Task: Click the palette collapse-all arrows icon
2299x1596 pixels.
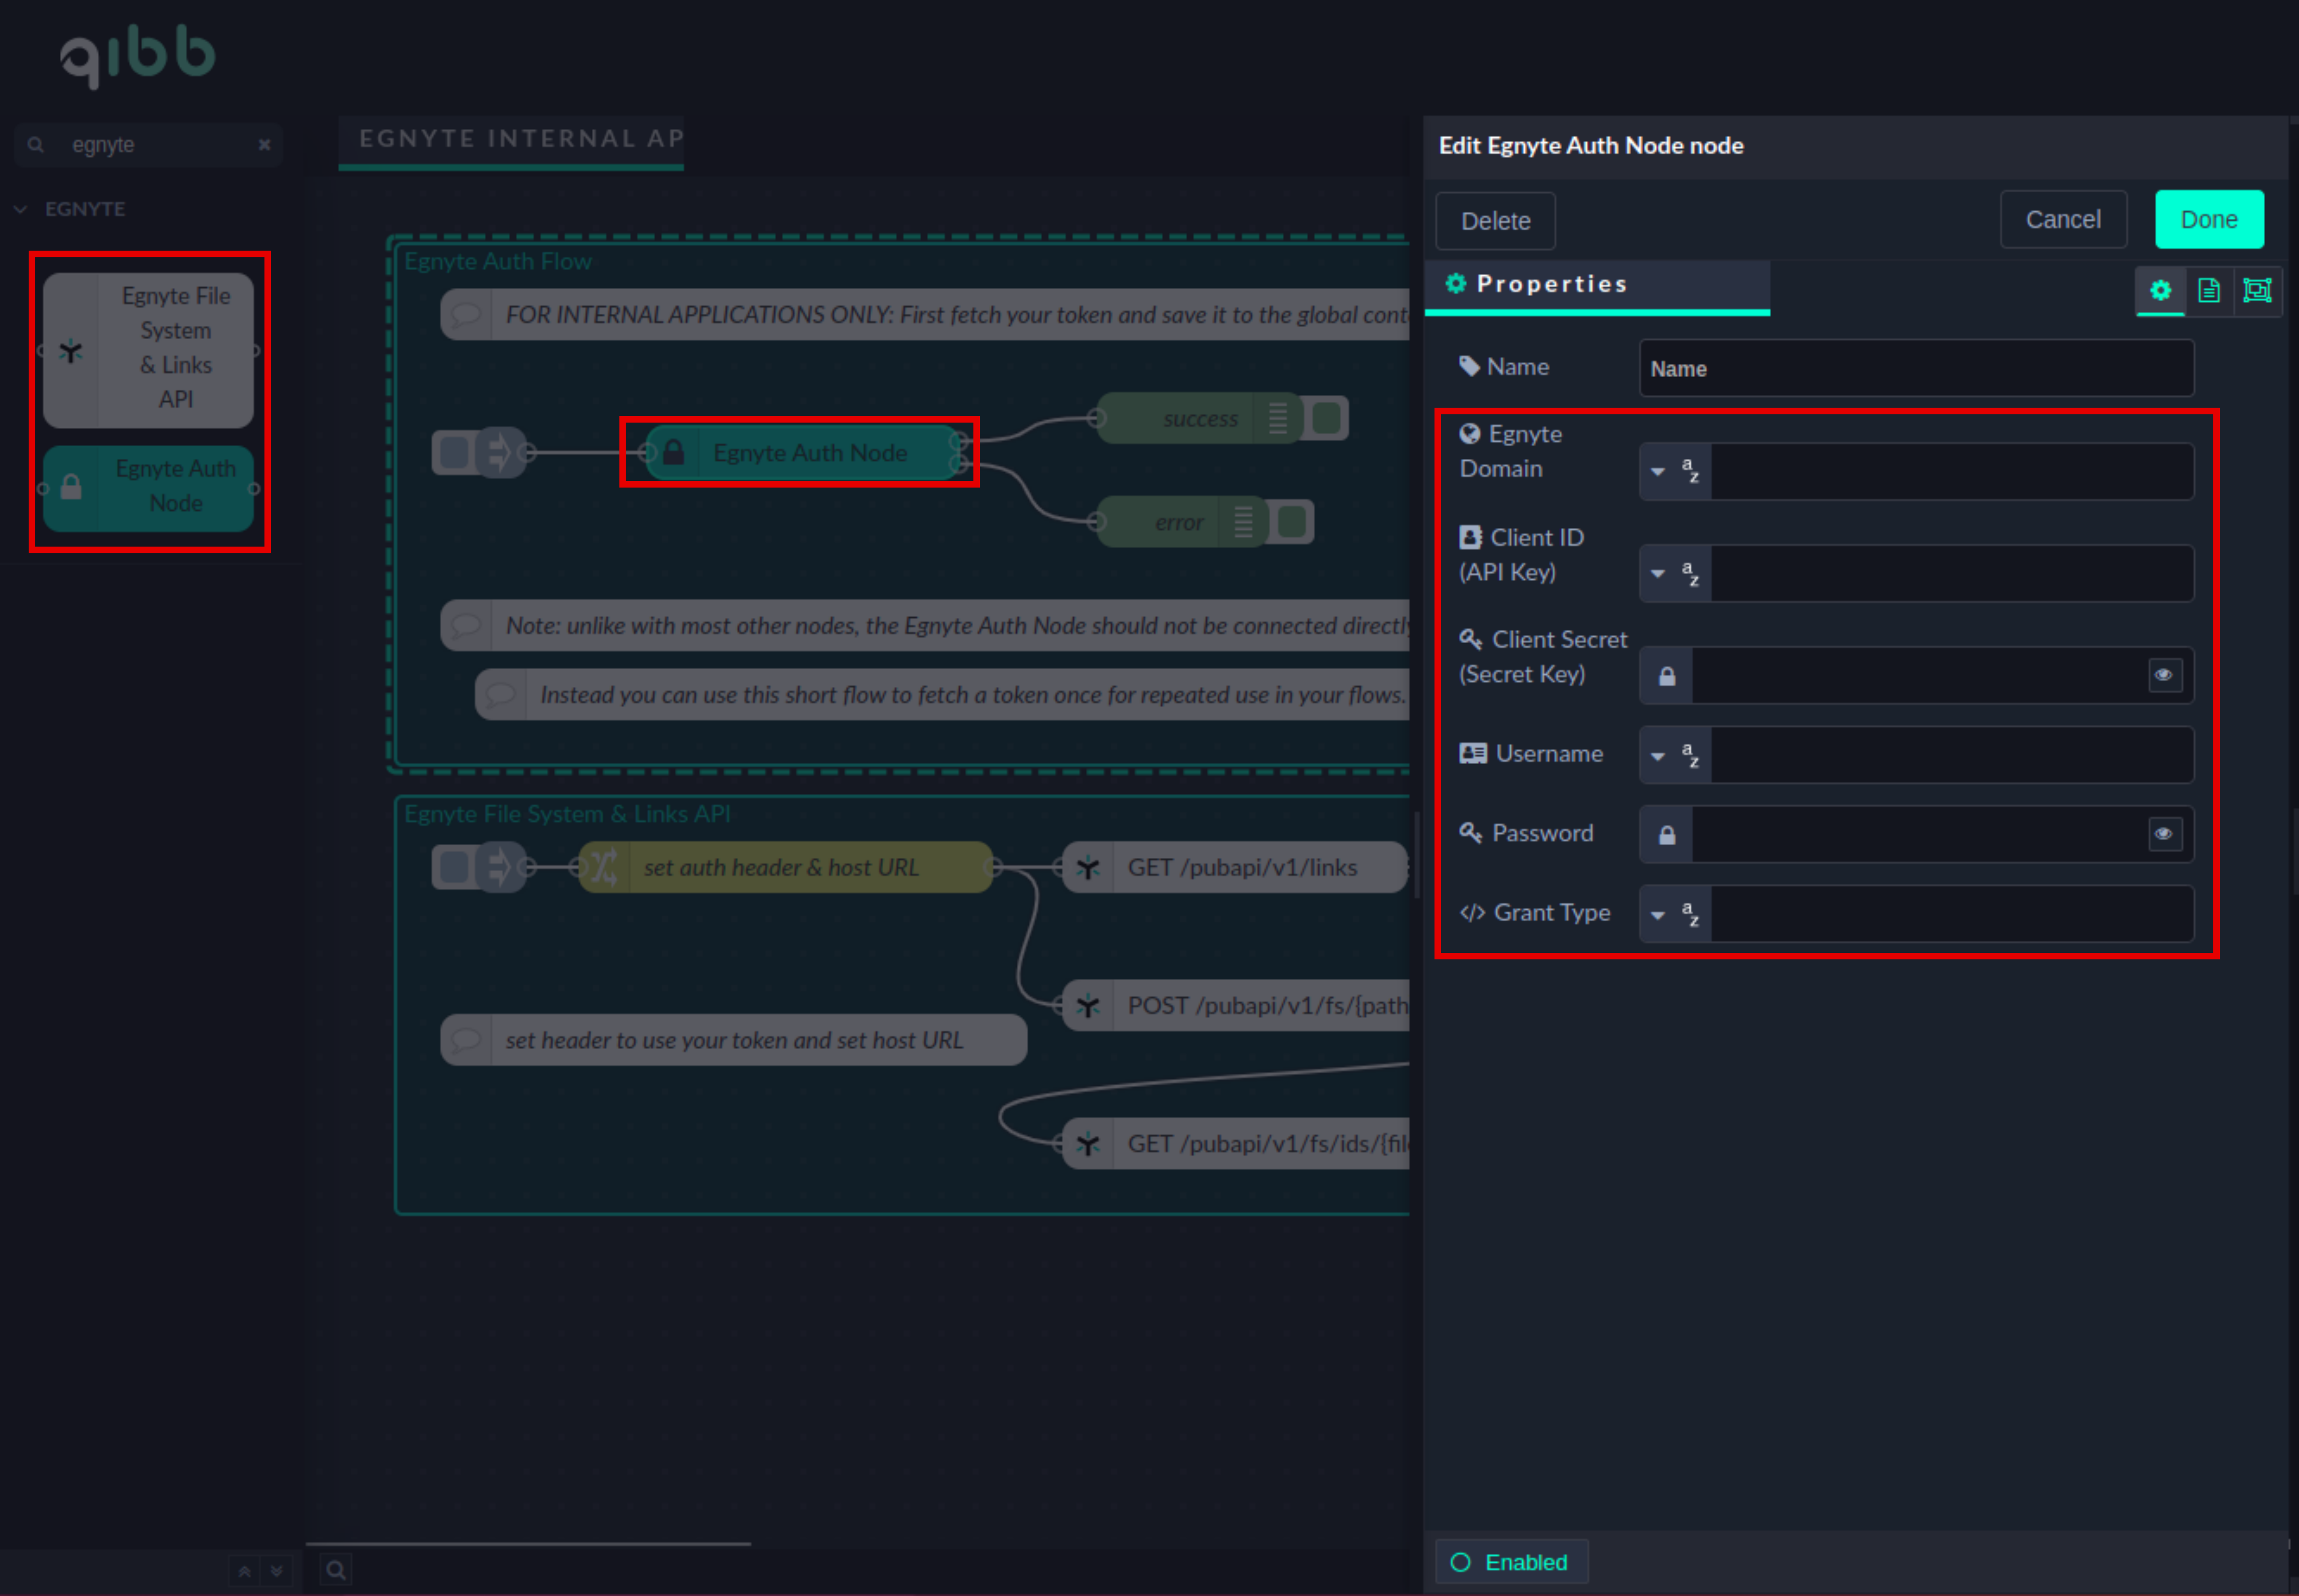Action: [x=244, y=1571]
